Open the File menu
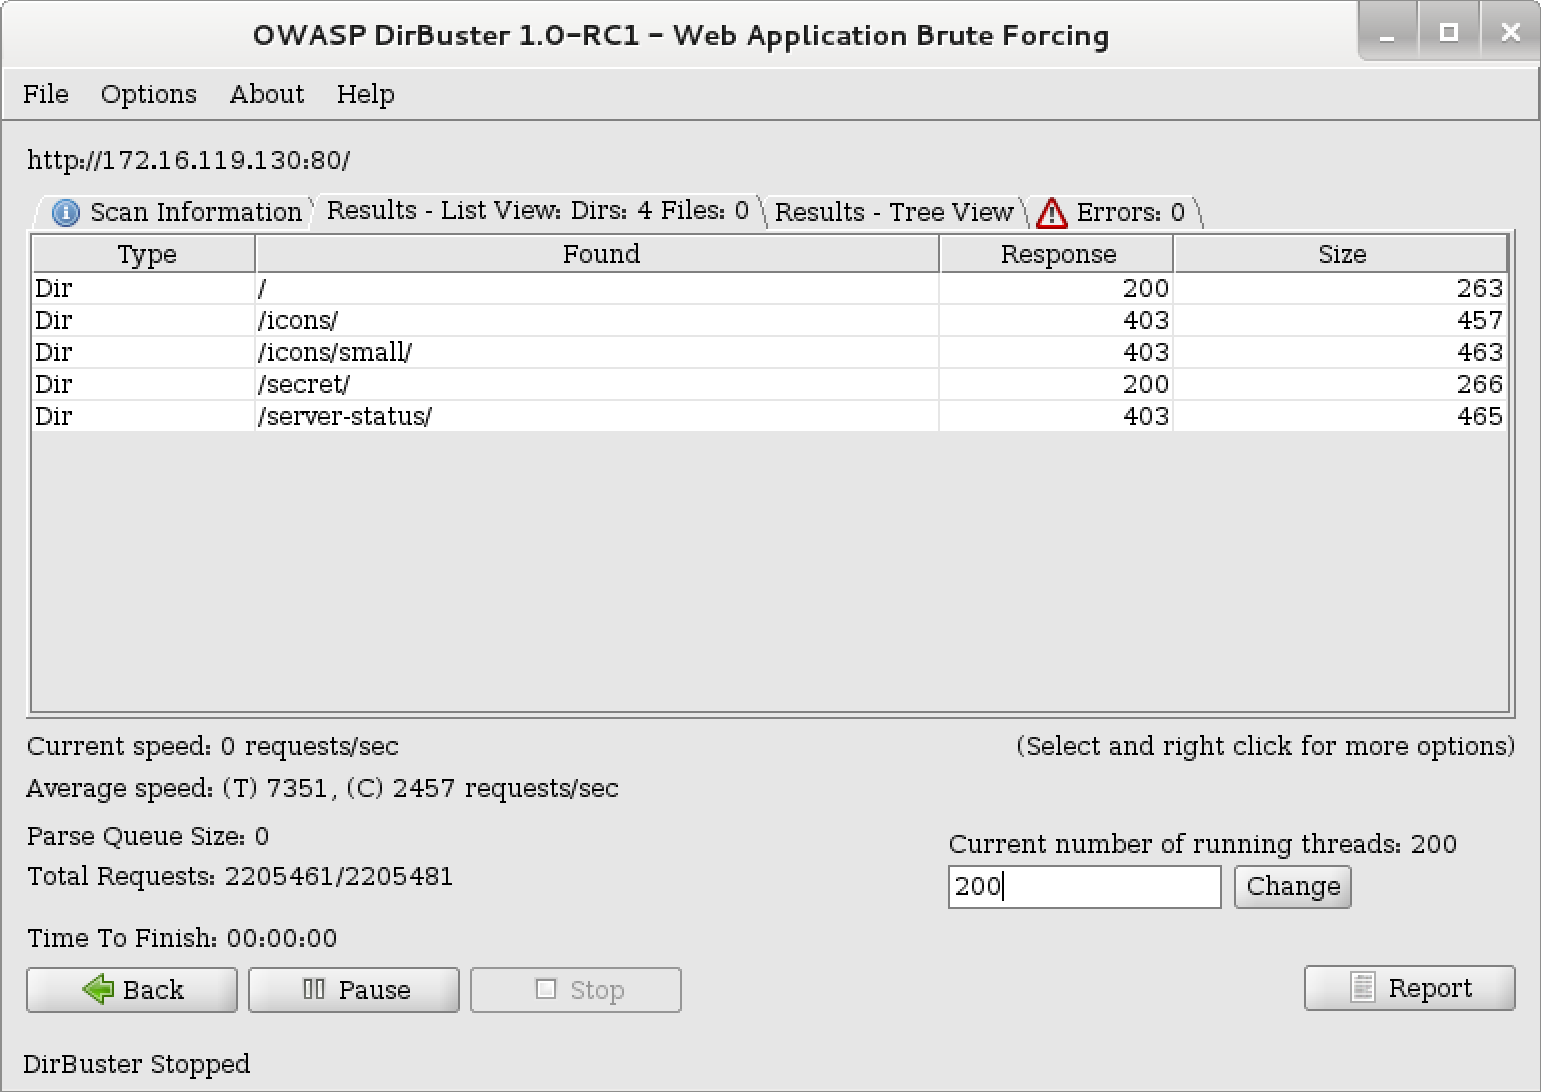This screenshot has height=1092, width=1541. [x=46, y=94]
